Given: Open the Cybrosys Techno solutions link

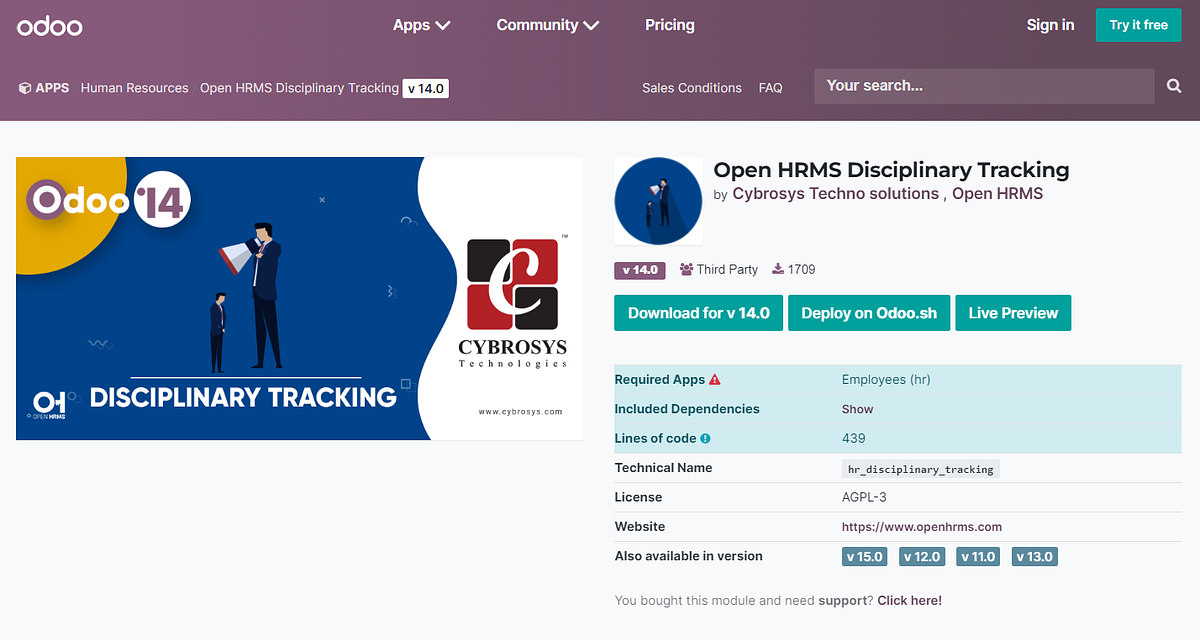Looking at the screenshot, I should tap(835, 193).
